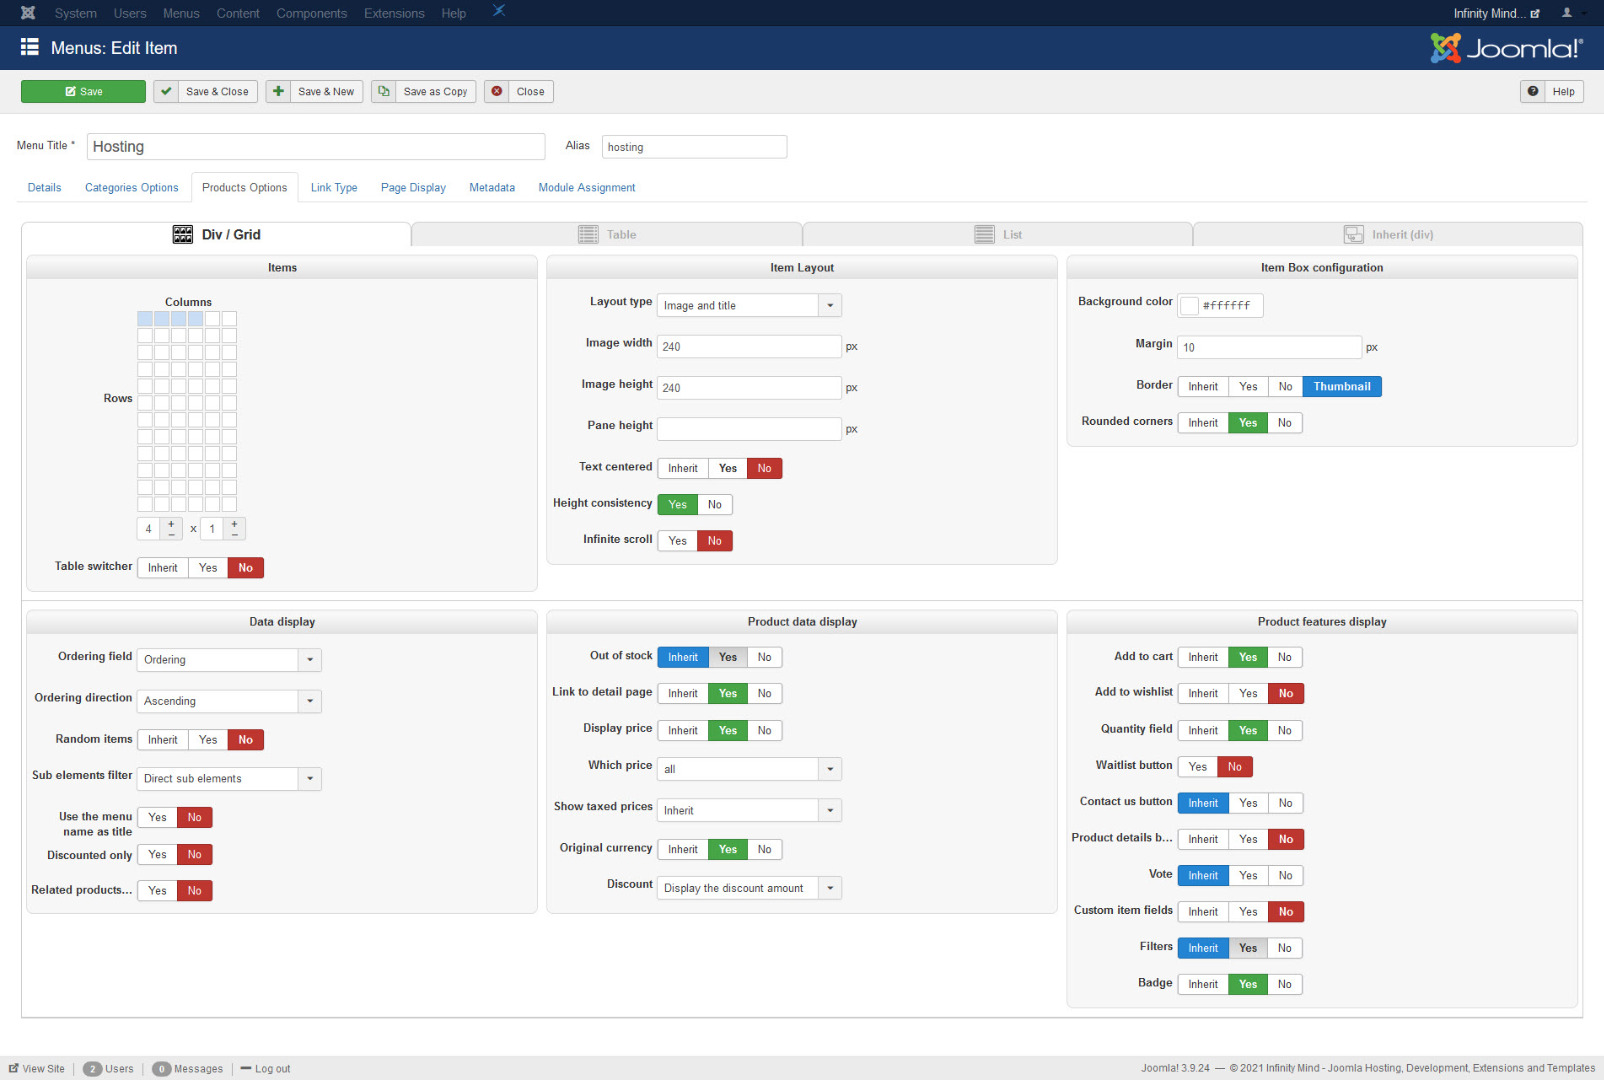
Task: Enable Add to wishlist with Yes
Action: tap(1248, 694)
